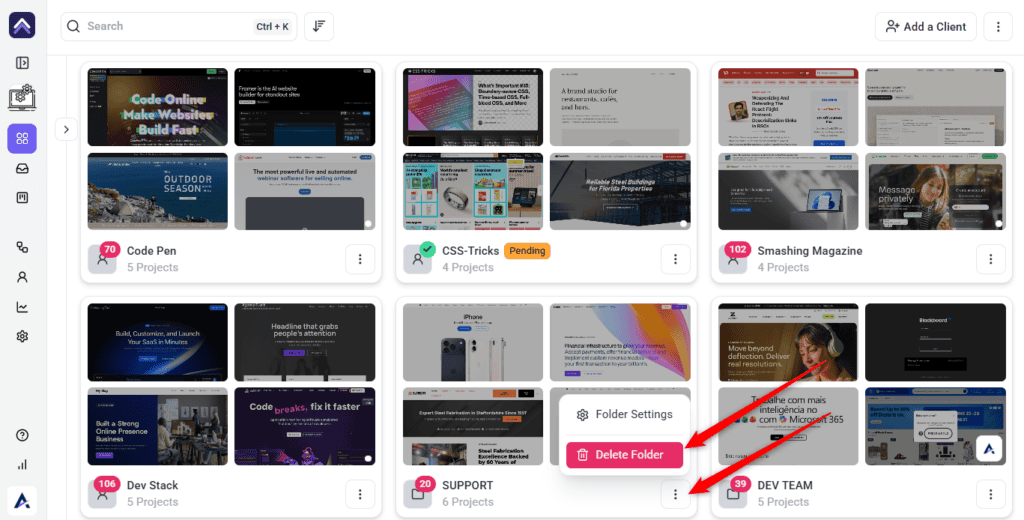The width and height of the screenshot is (1024, 520).
Task: Open the Outdoor Season thumbnail in Code Pen
Action: (x=157, y=191)
